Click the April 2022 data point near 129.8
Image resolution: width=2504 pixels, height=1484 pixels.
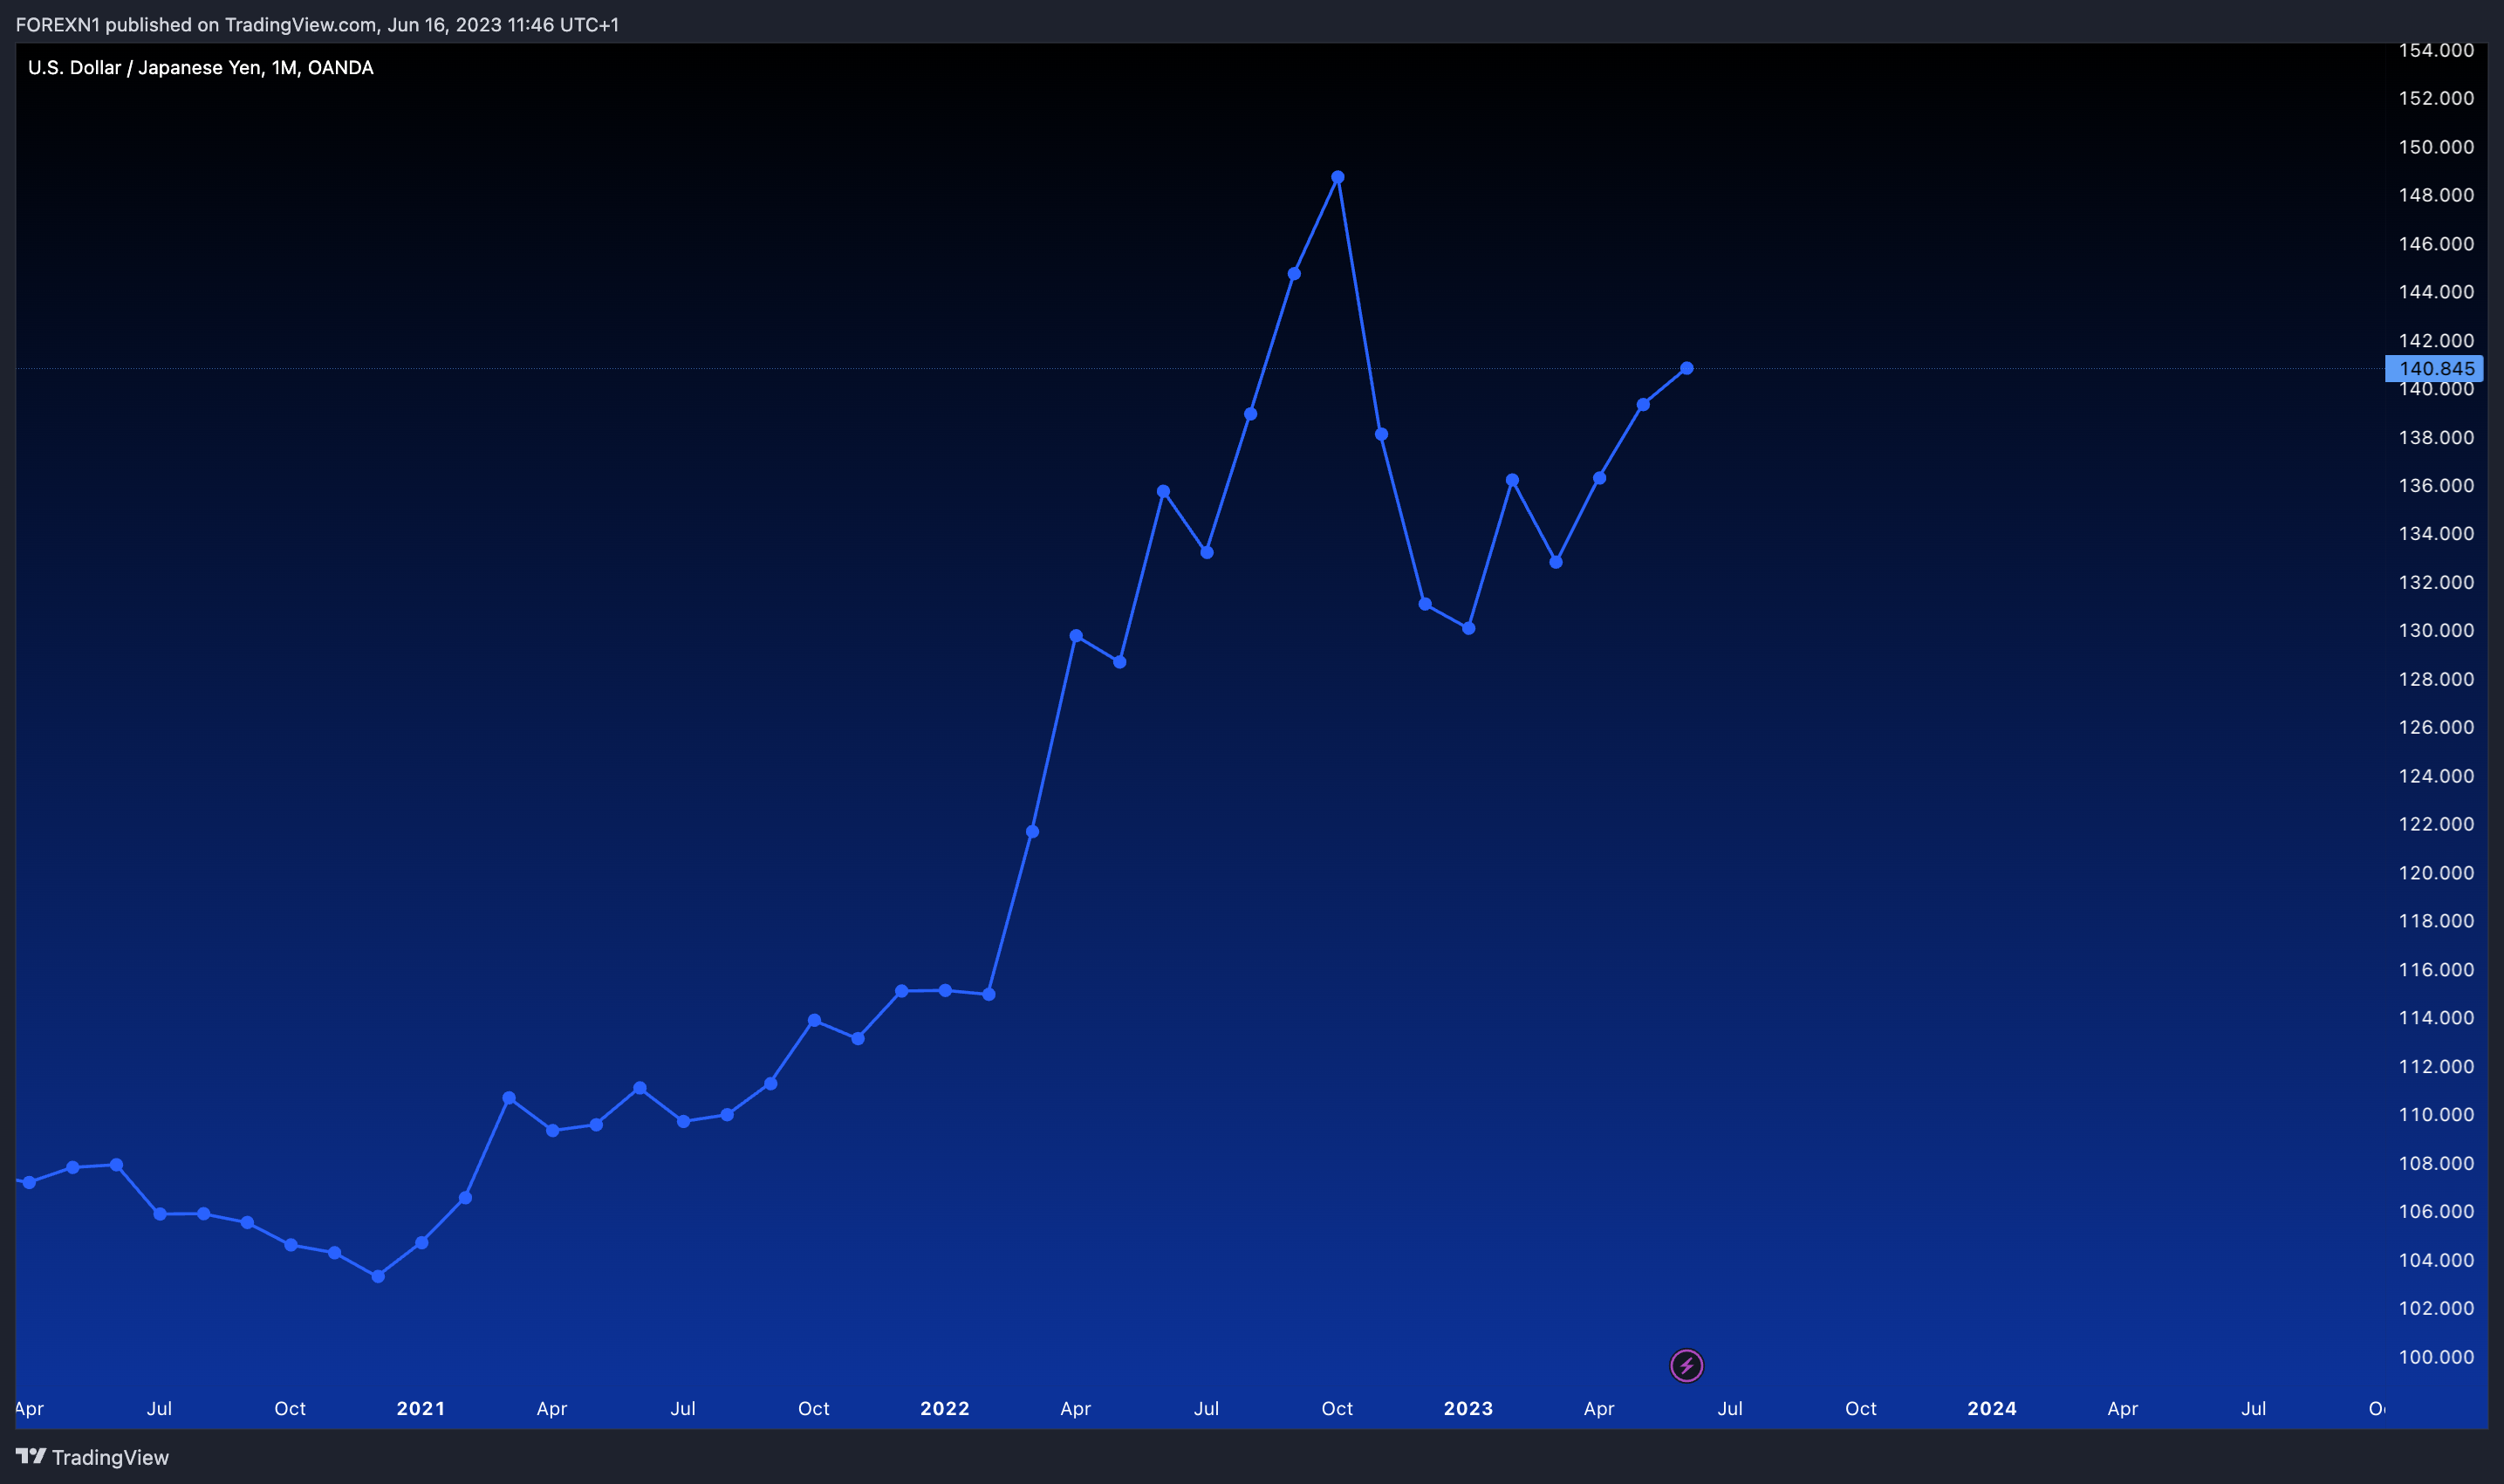click(1076, 636)
